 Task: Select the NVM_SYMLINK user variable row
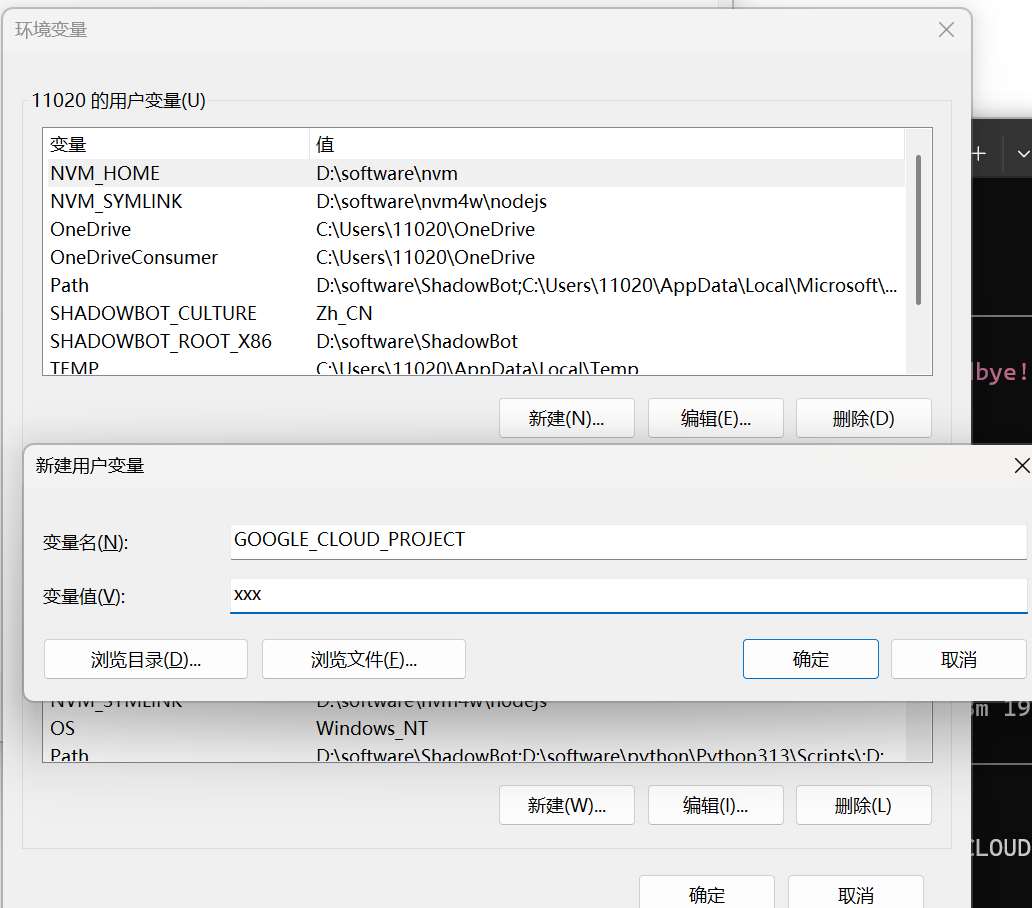coord(475,201)
